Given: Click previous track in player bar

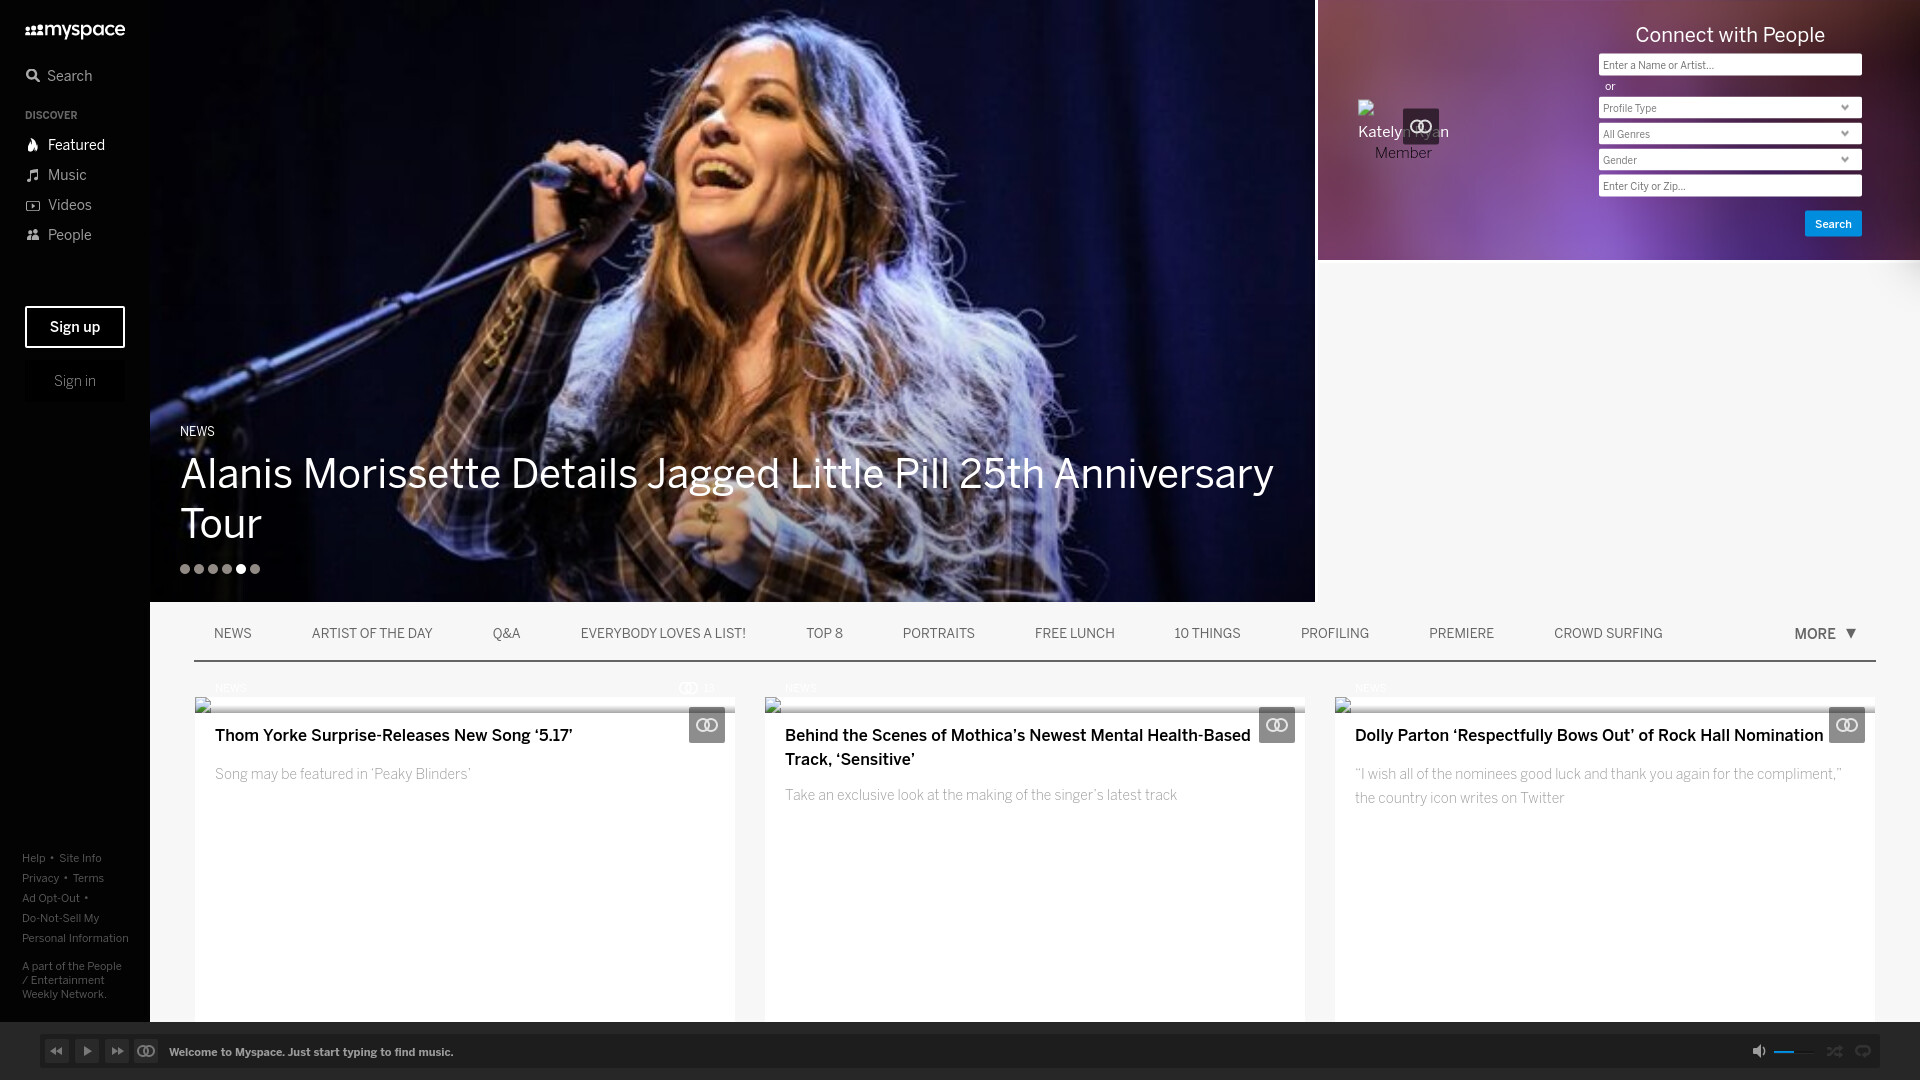Looking at the screenshot, I should click(57, 1051).
